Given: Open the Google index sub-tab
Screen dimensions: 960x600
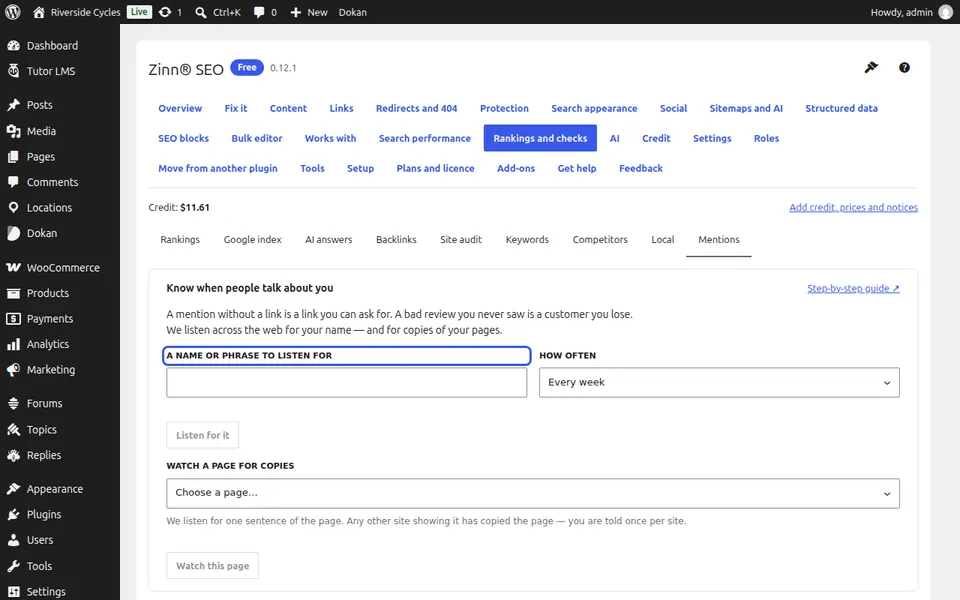Looking at the screenshot, I should pos(252,239).
